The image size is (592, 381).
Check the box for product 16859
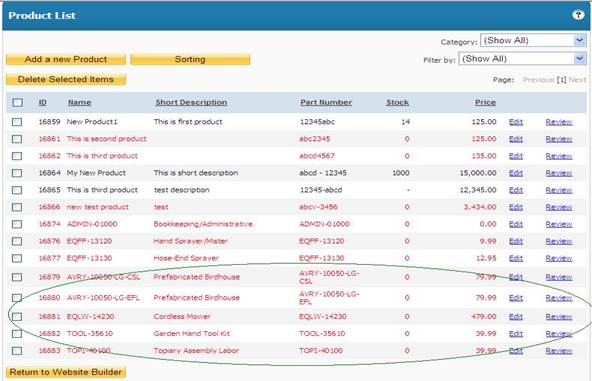click(x=17, y=122)
